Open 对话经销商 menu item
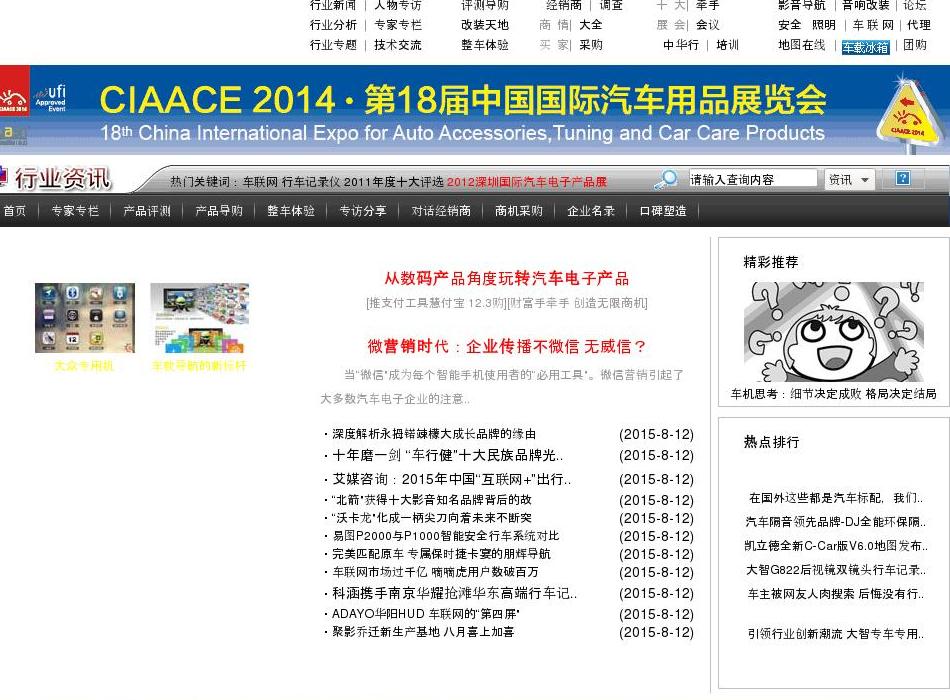 (x=441, y=211)
